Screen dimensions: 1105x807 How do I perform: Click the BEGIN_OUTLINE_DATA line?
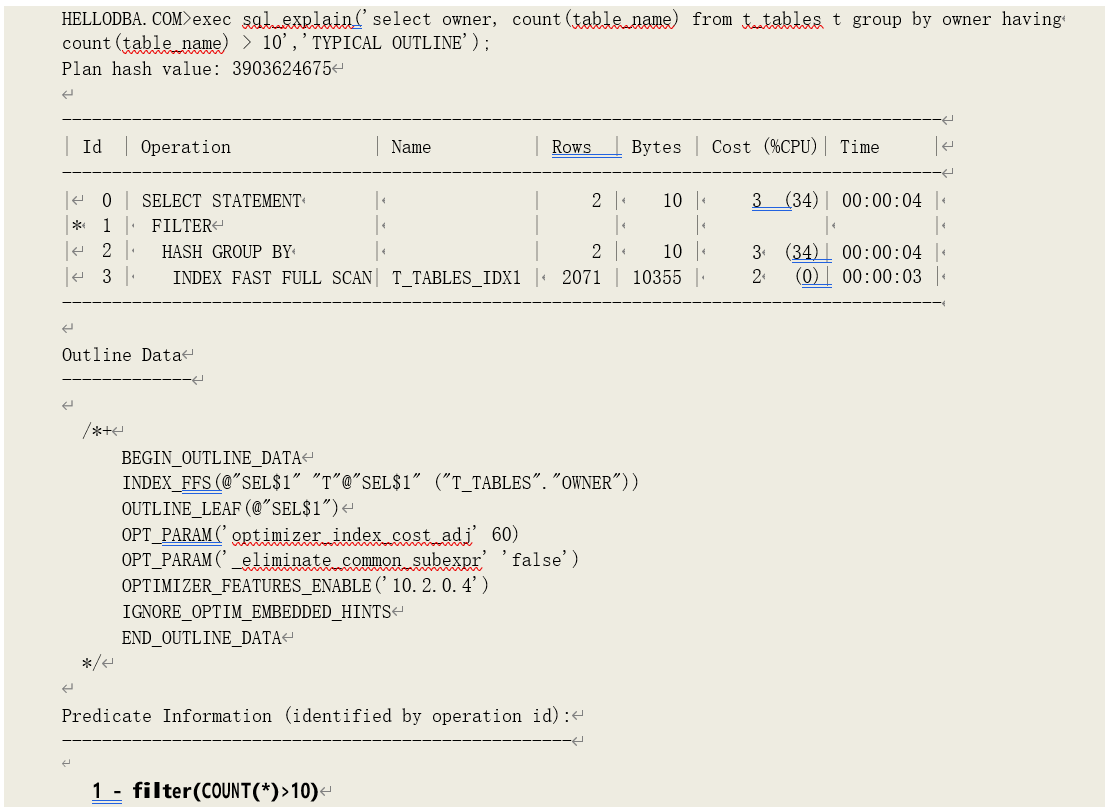(x=211, y=458)
